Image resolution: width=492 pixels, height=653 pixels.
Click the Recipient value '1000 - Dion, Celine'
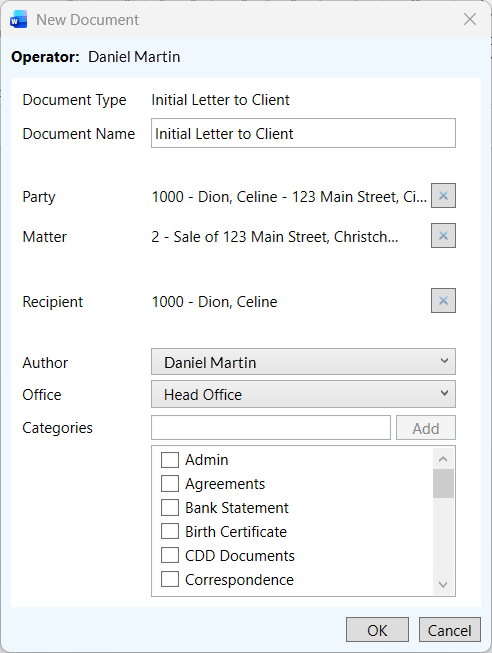point(215,302)
